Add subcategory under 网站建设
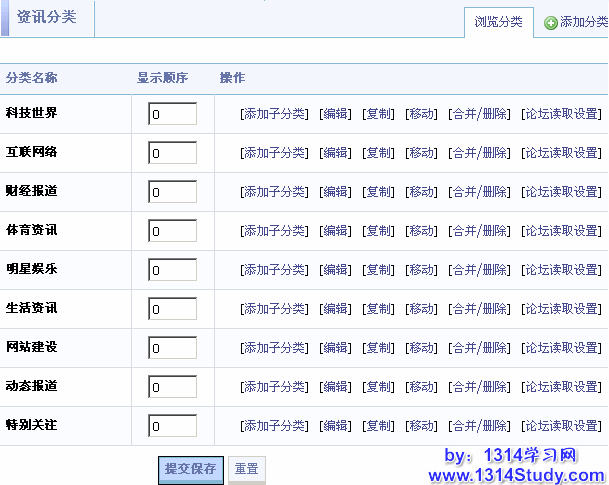609x485 pixels. pos(274,348)
